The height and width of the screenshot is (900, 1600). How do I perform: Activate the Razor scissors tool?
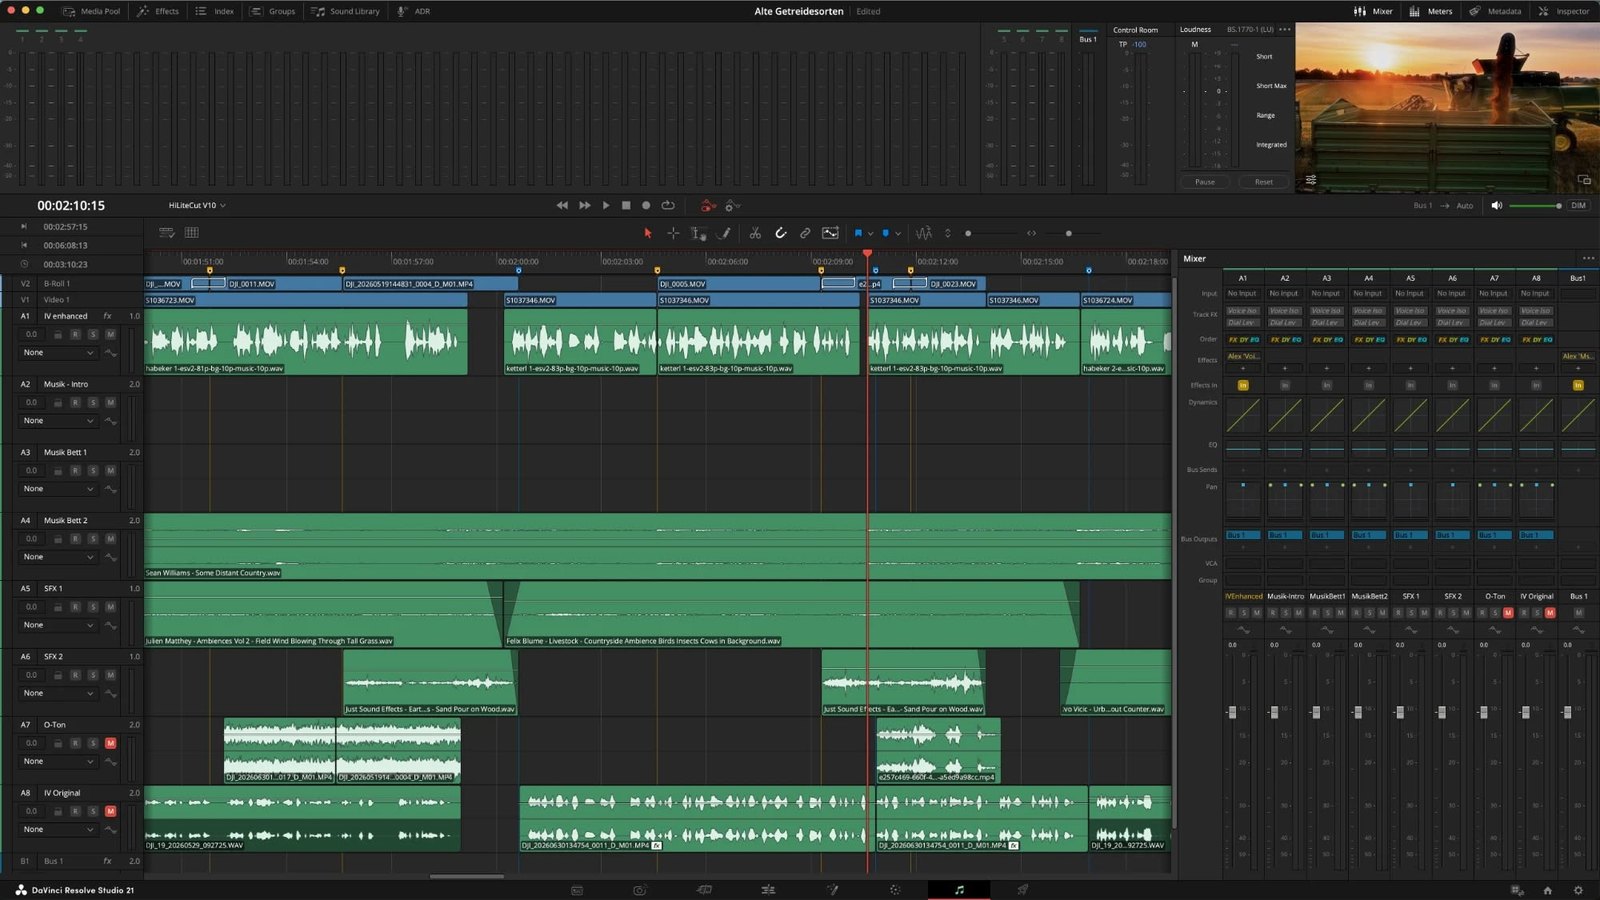755,233
